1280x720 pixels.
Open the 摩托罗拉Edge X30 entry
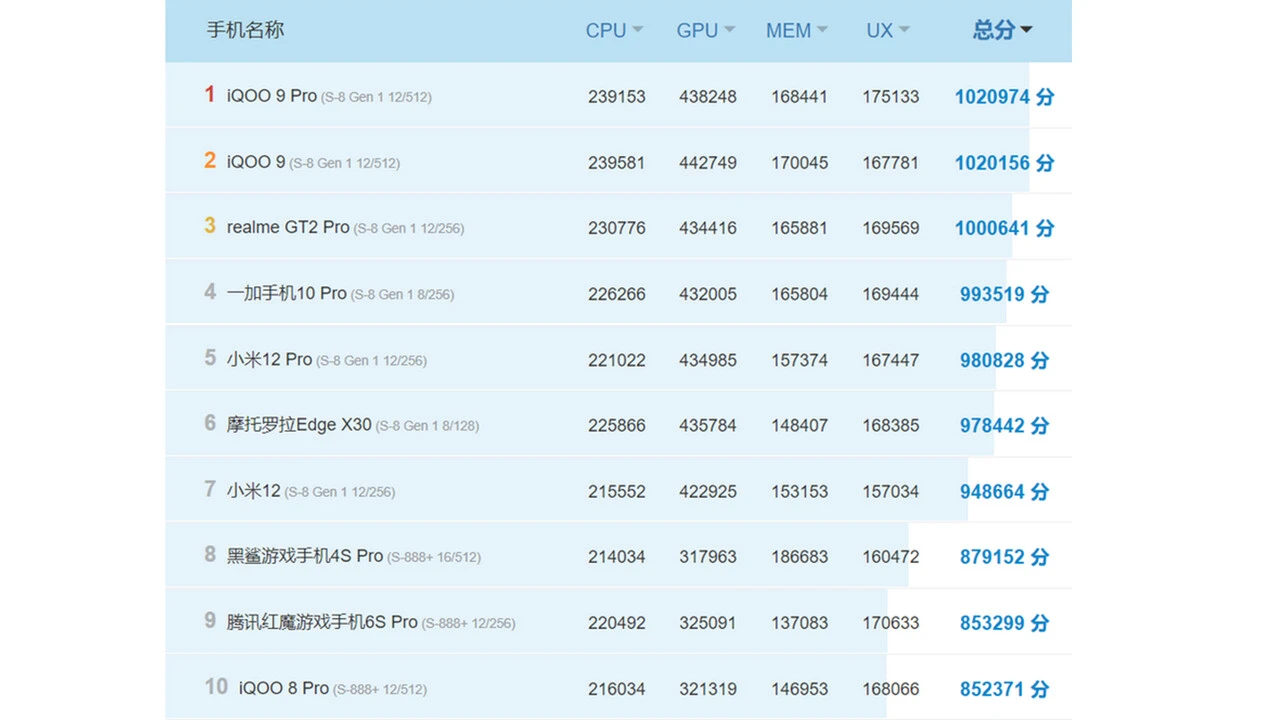pos(299,425)
